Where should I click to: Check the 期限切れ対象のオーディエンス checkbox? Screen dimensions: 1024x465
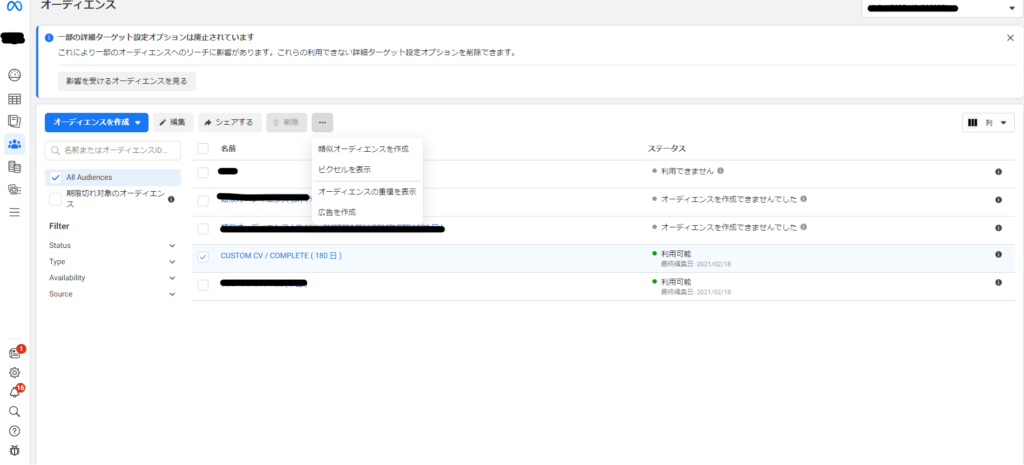click(x=56, y=199)
